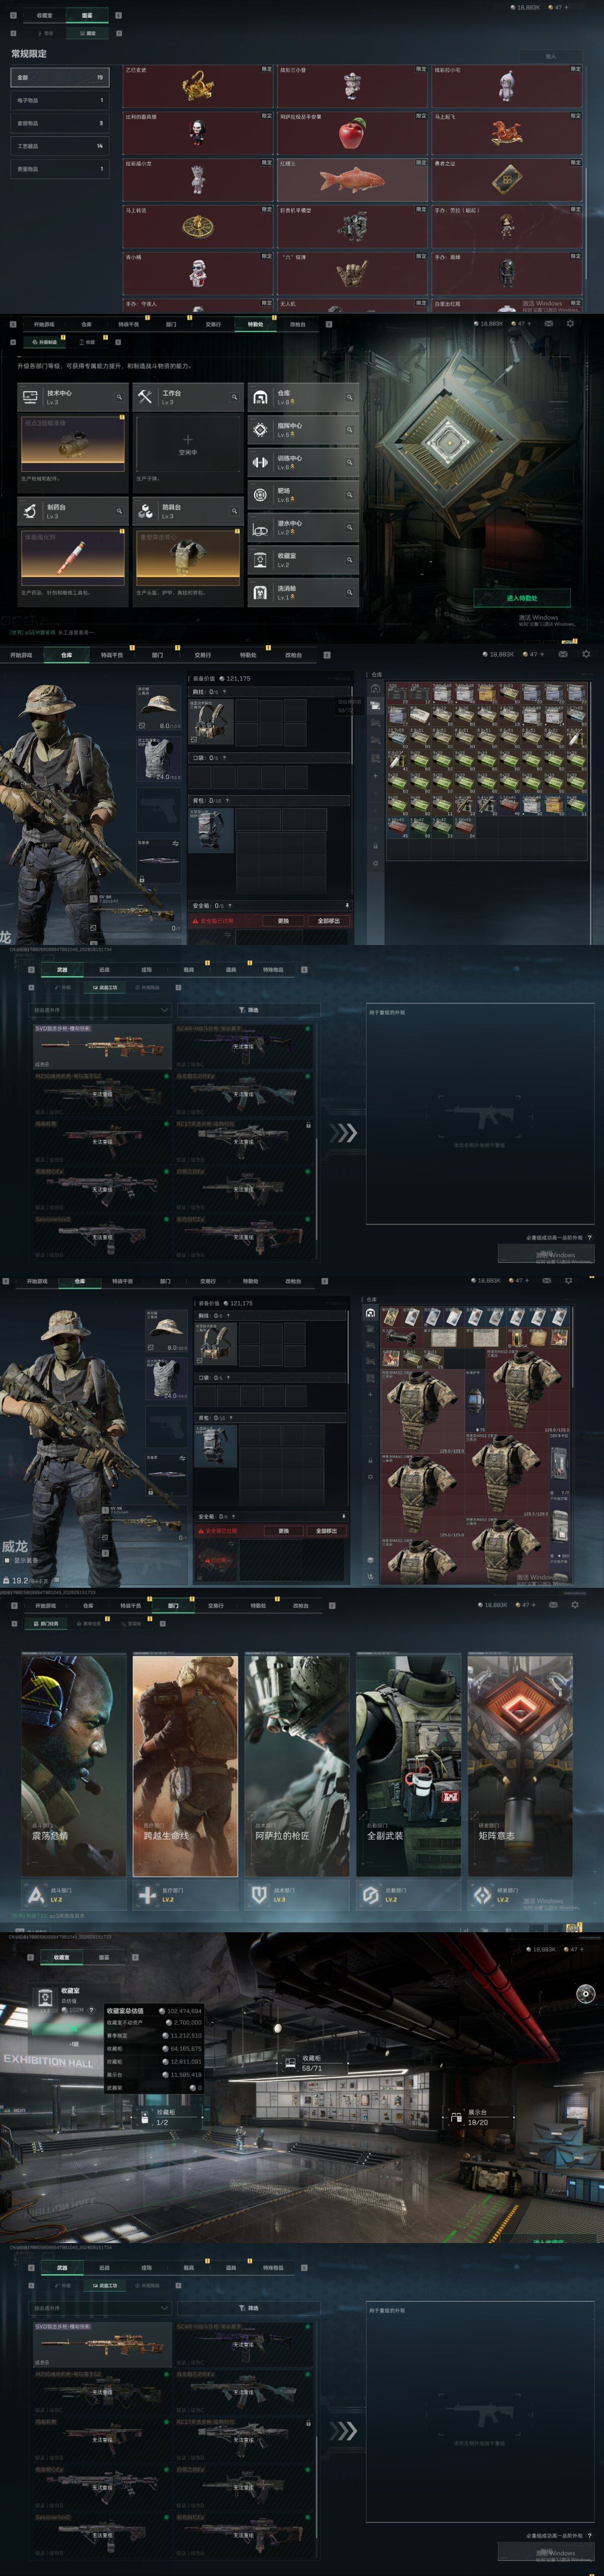Click the magnifier icon on 工作台 card
Viewport: 604px width, 2576px height.
[x=234, y=397]
